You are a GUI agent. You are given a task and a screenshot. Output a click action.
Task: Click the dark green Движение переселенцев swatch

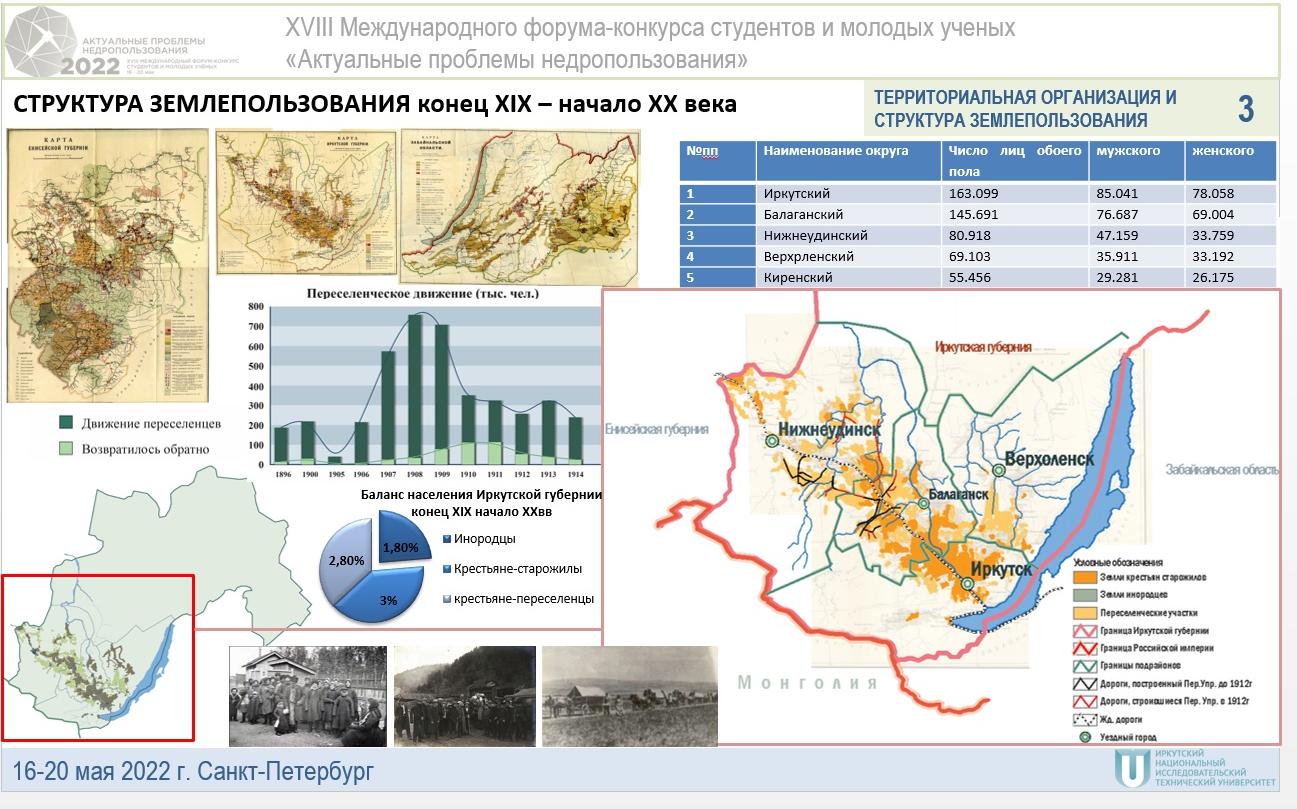pyautogui.click(x=67, y=423)
